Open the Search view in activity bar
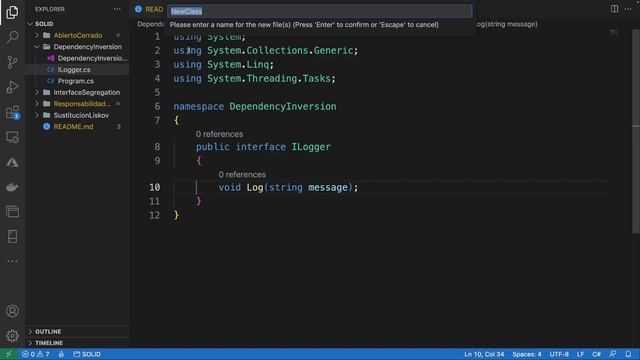 (12, 37)
